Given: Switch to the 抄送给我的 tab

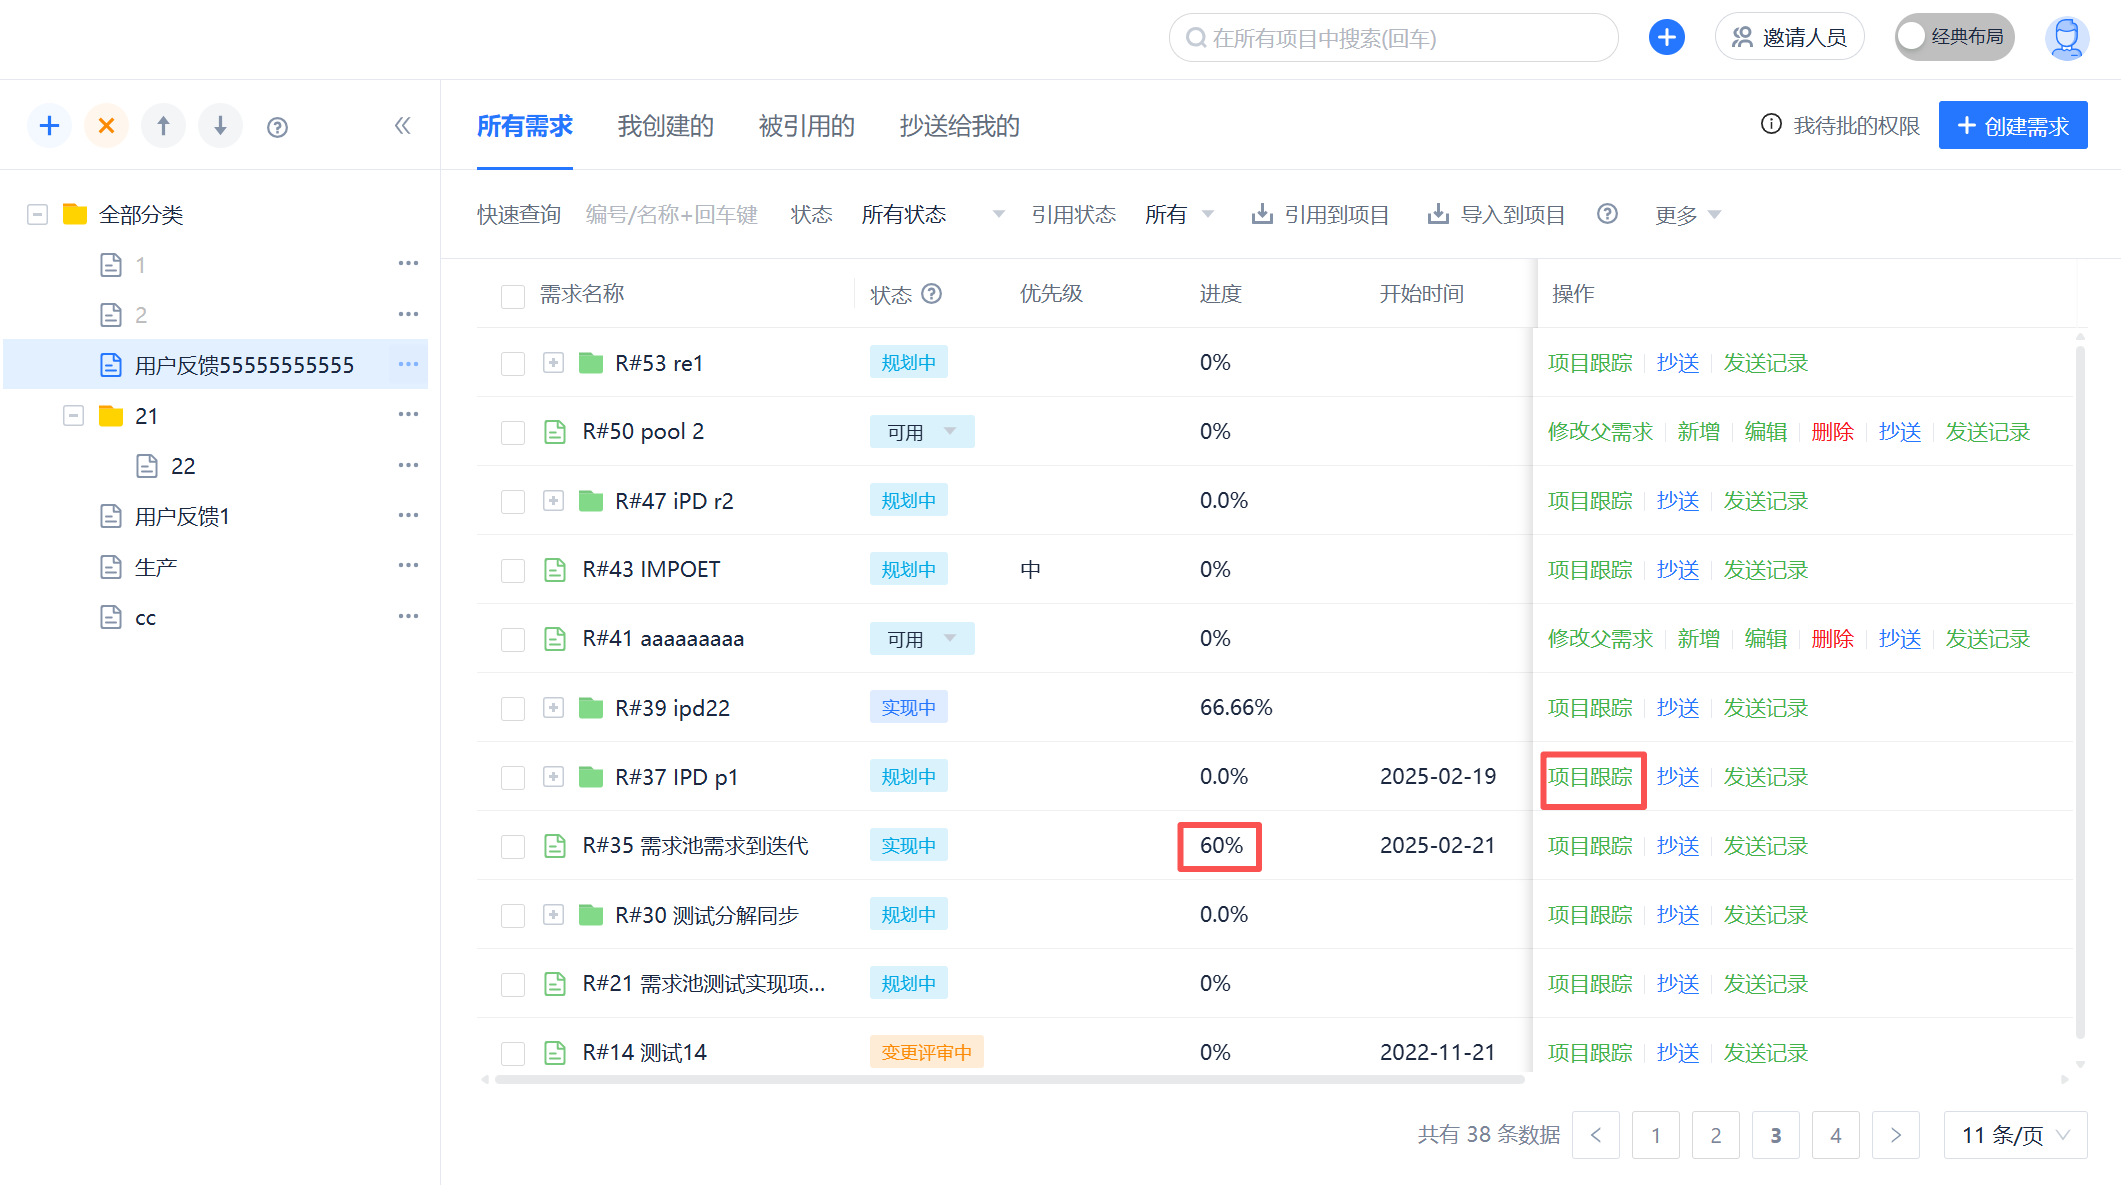Looking at the screenshot, I should point(959,126).
